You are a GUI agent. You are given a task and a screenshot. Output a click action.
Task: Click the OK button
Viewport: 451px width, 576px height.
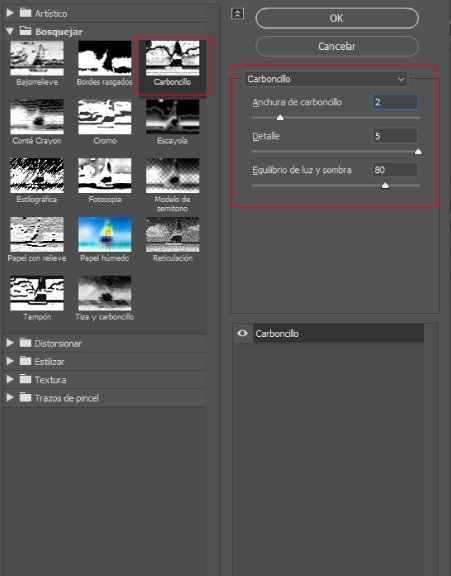tap(337, 18)
